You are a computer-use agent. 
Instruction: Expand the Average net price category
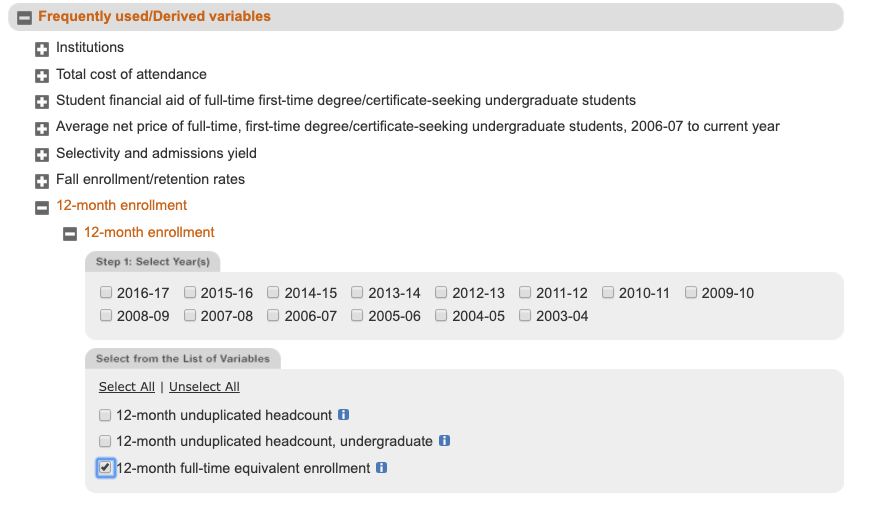pyautogui.click(x=42, y=128)
